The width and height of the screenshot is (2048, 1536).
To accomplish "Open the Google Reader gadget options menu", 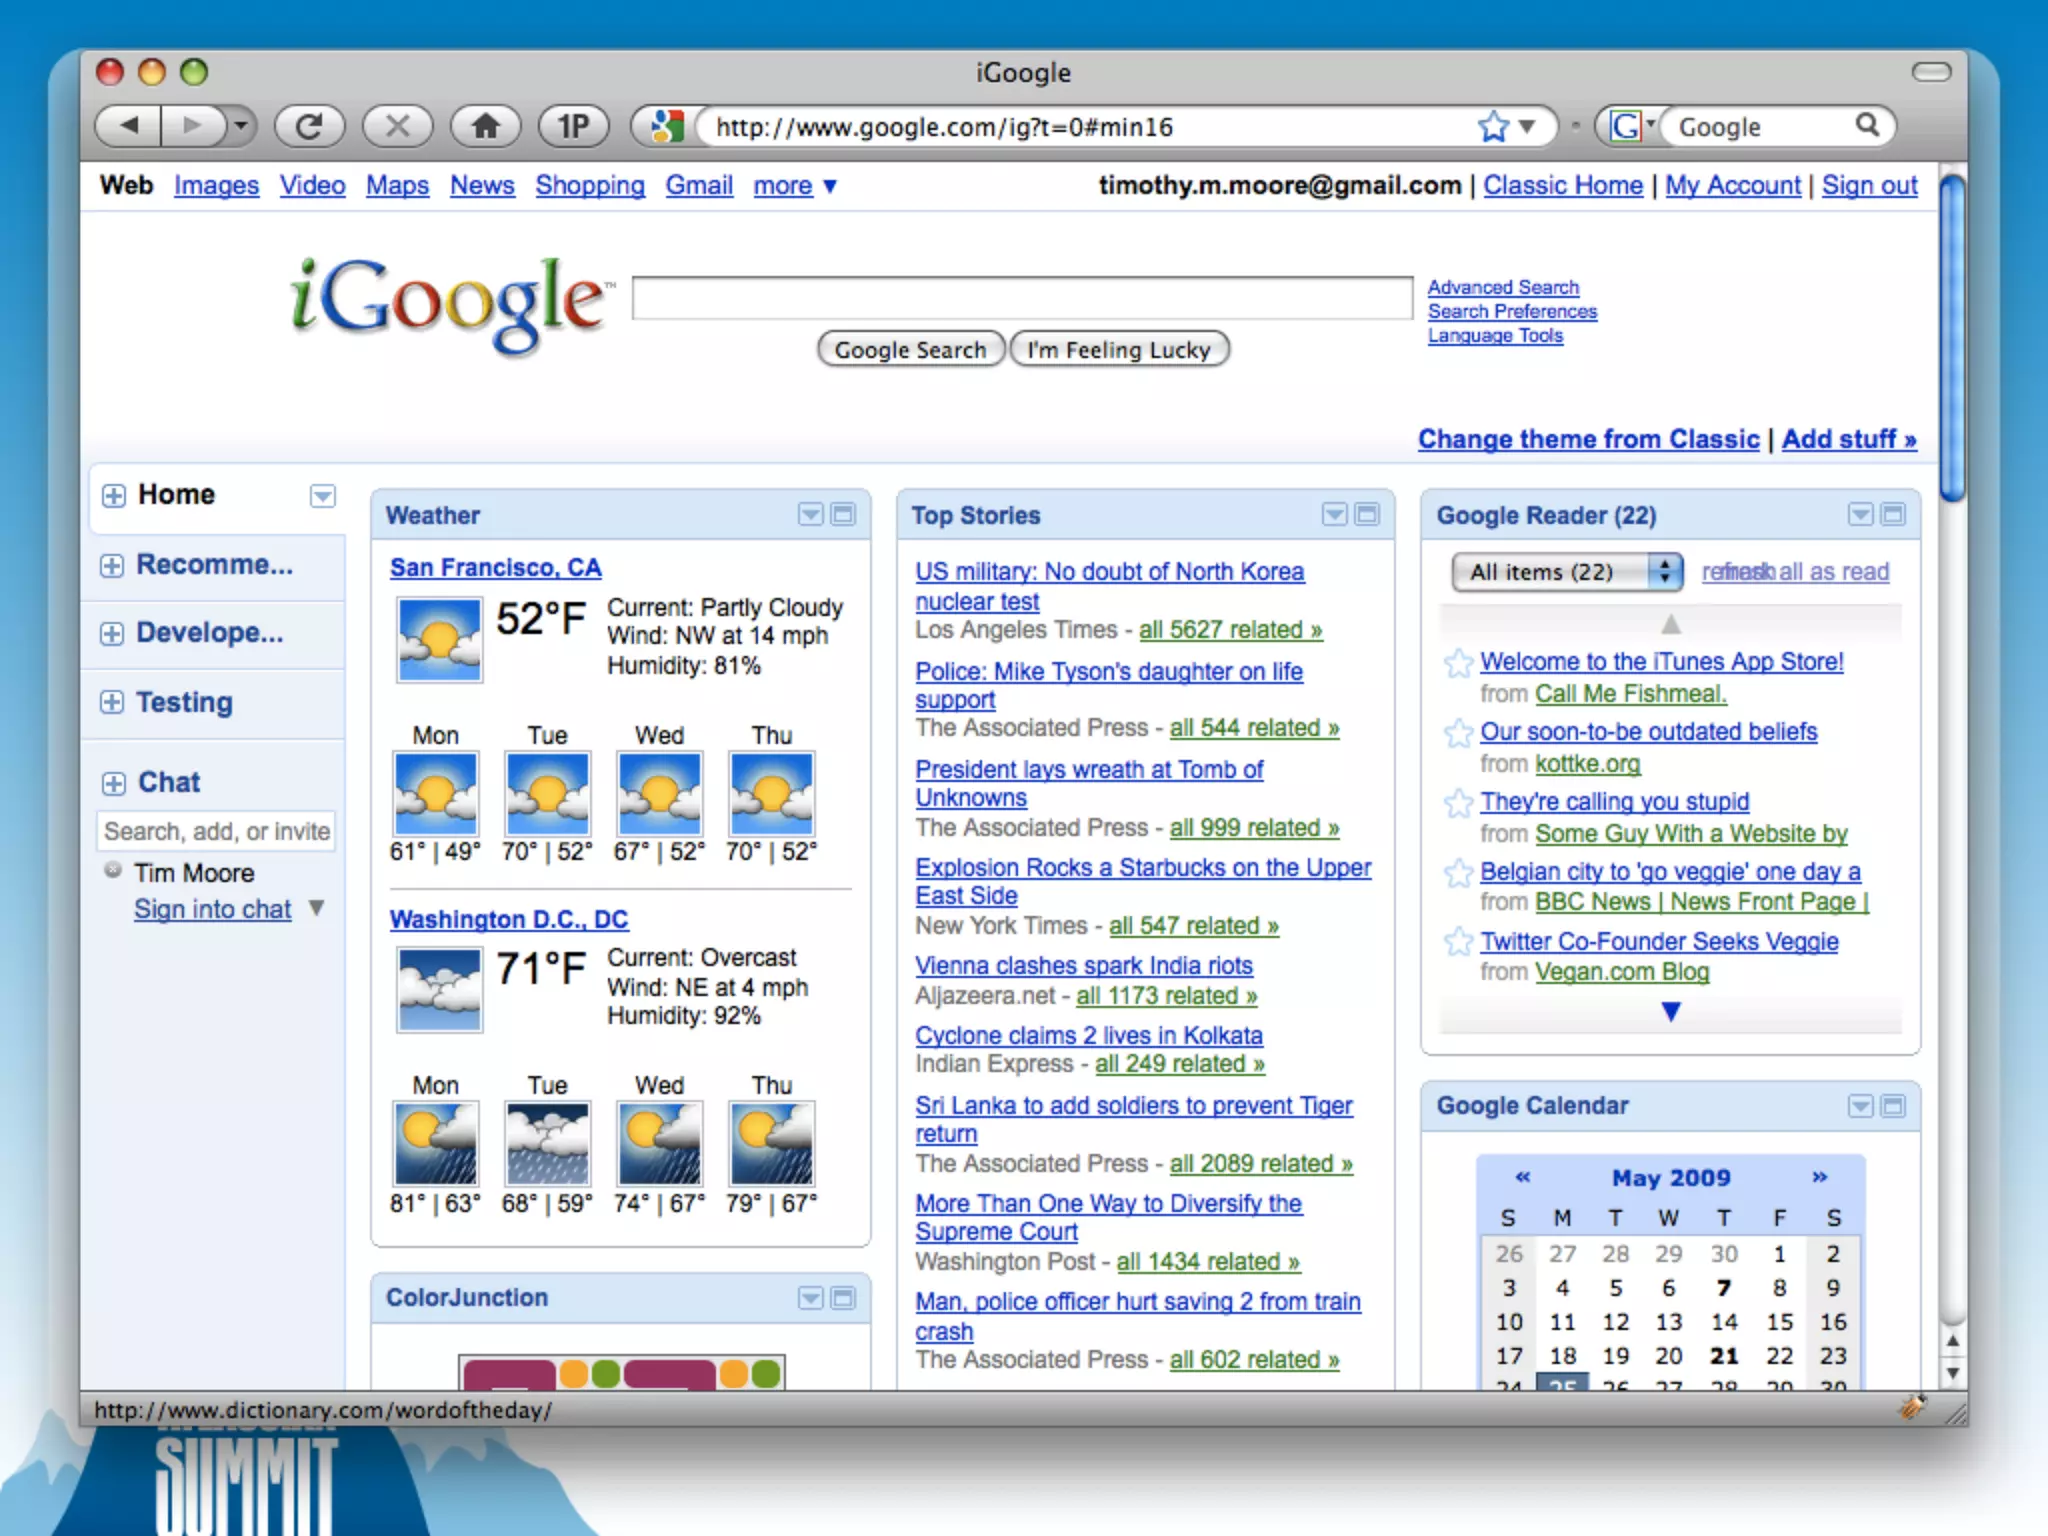I will [x=1860, y=514].
